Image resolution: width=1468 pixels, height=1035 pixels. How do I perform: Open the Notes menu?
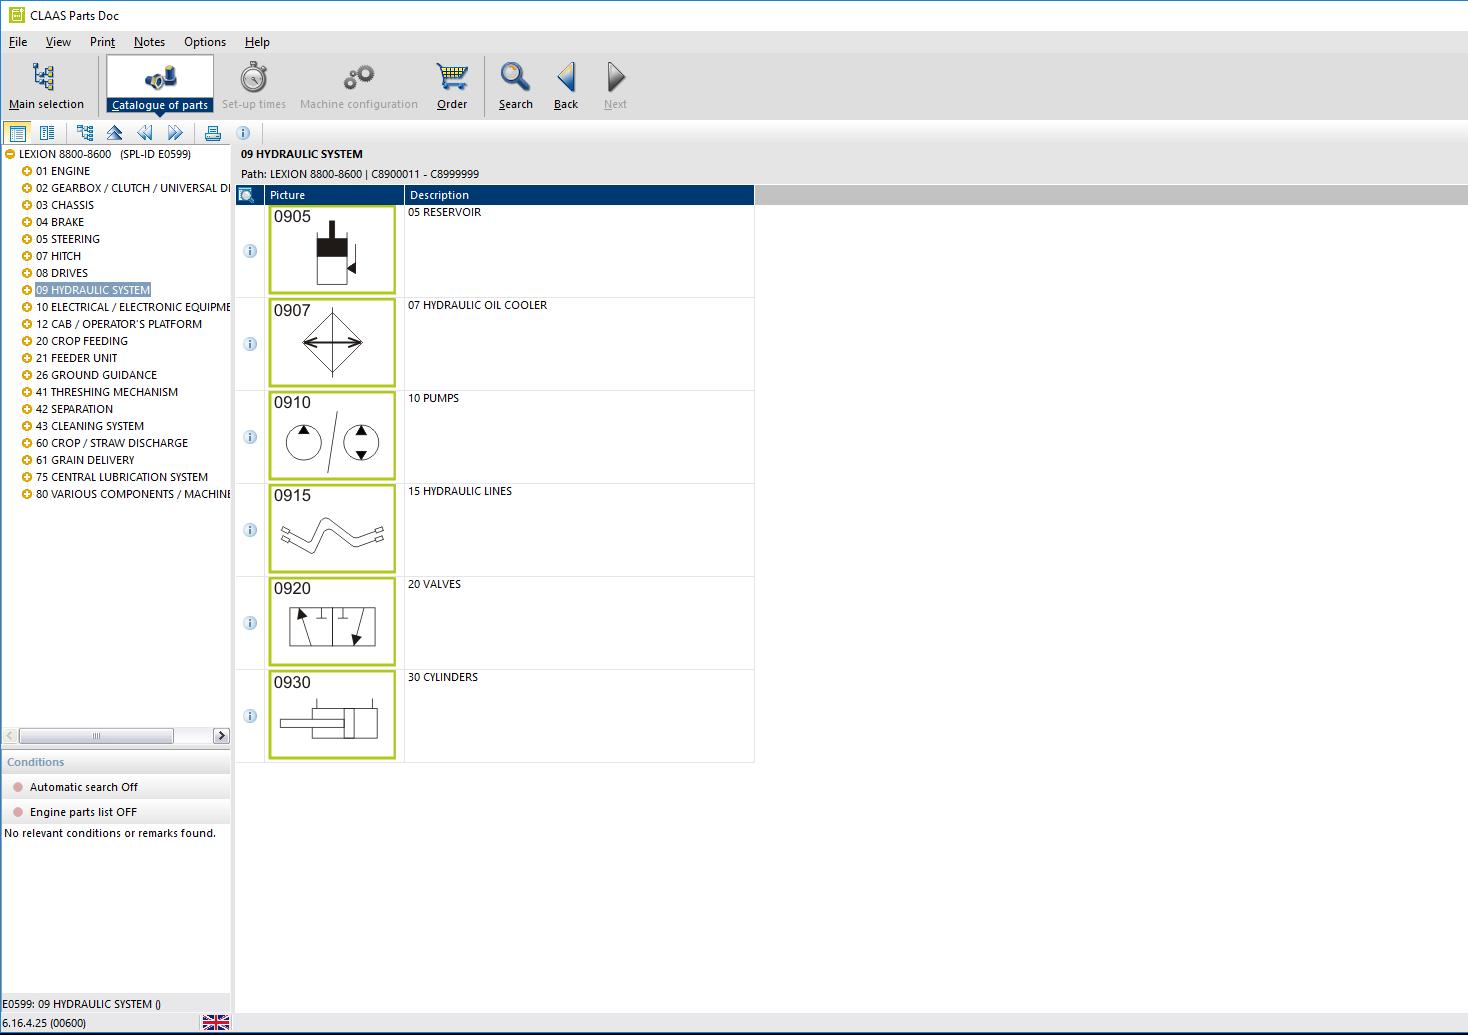coord(149,42)
